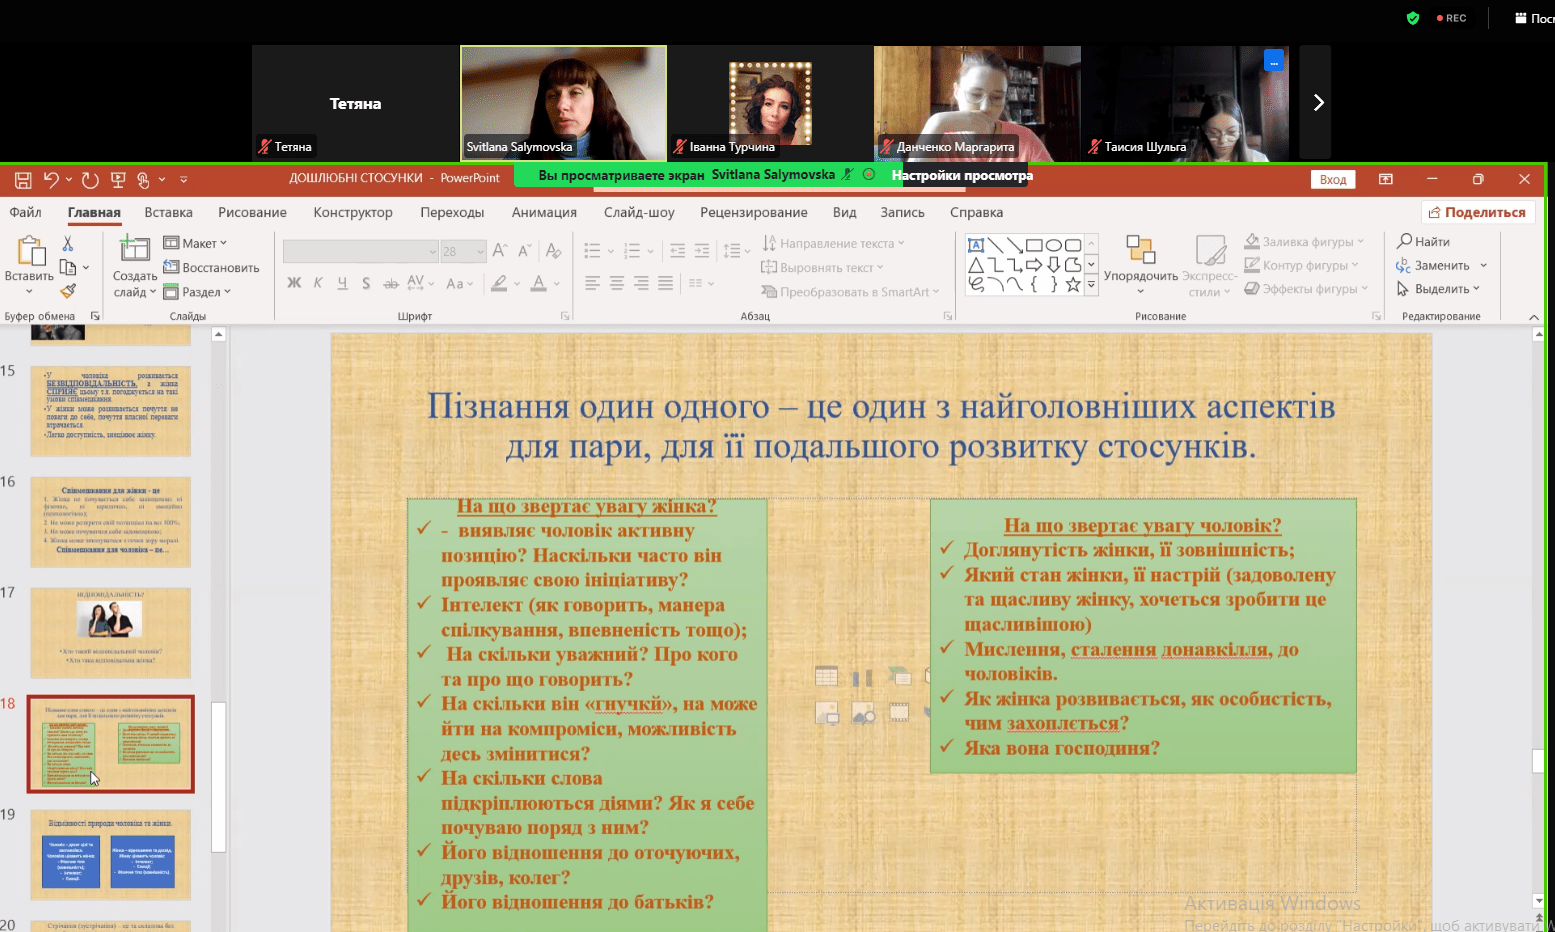Click Zoom's green security shield icon

pyautogui.click(x=1413, y=18)
